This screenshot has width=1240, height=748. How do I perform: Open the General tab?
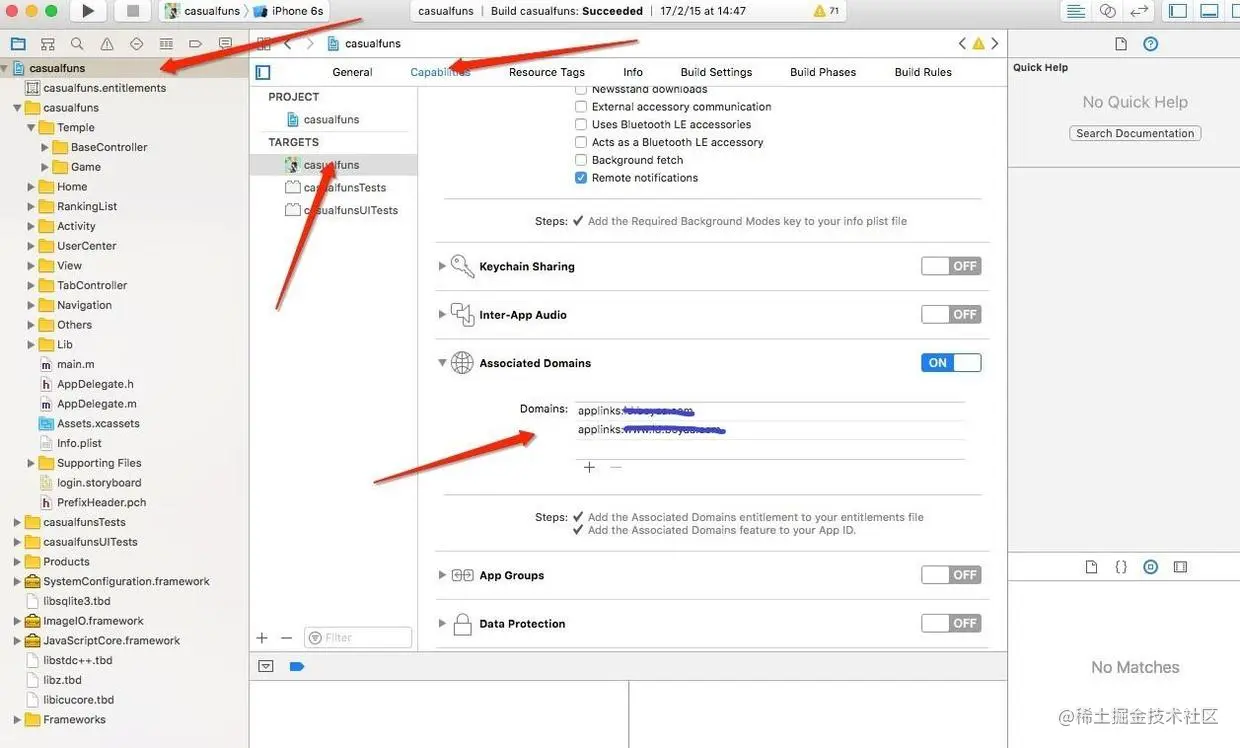coord(352,72)
